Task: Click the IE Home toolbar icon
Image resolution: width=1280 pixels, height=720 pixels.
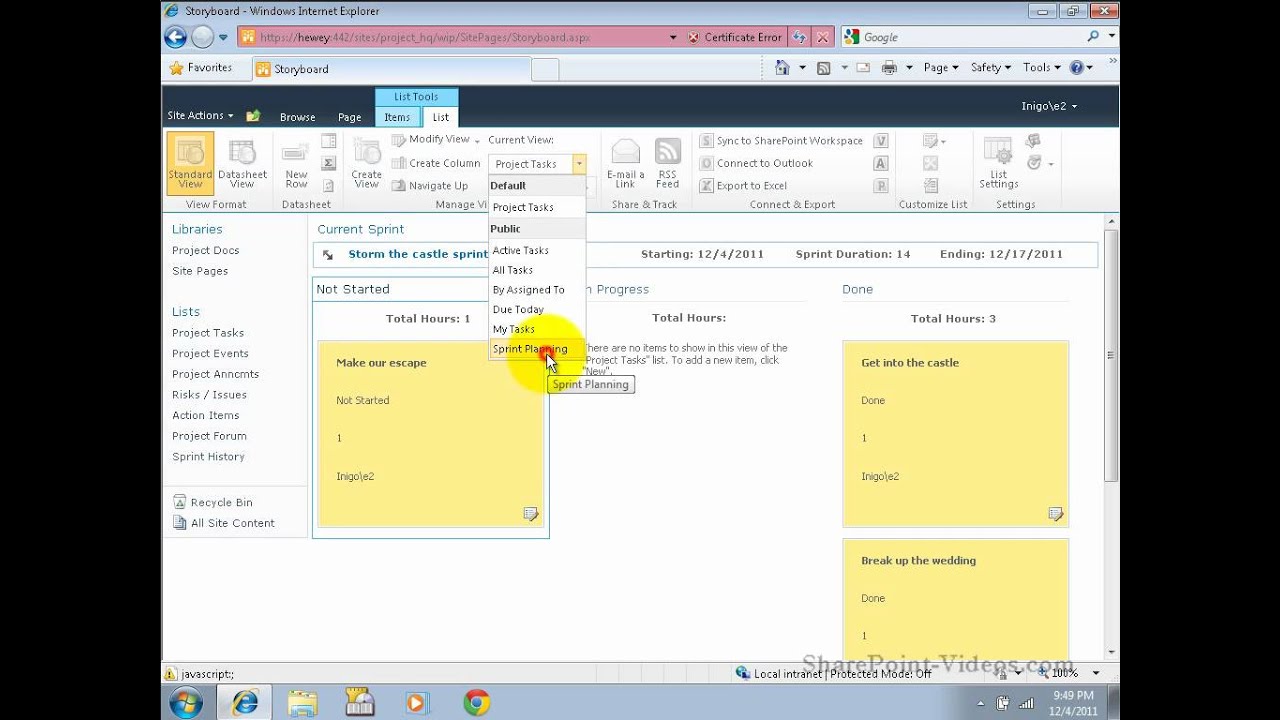Action: 782,67
